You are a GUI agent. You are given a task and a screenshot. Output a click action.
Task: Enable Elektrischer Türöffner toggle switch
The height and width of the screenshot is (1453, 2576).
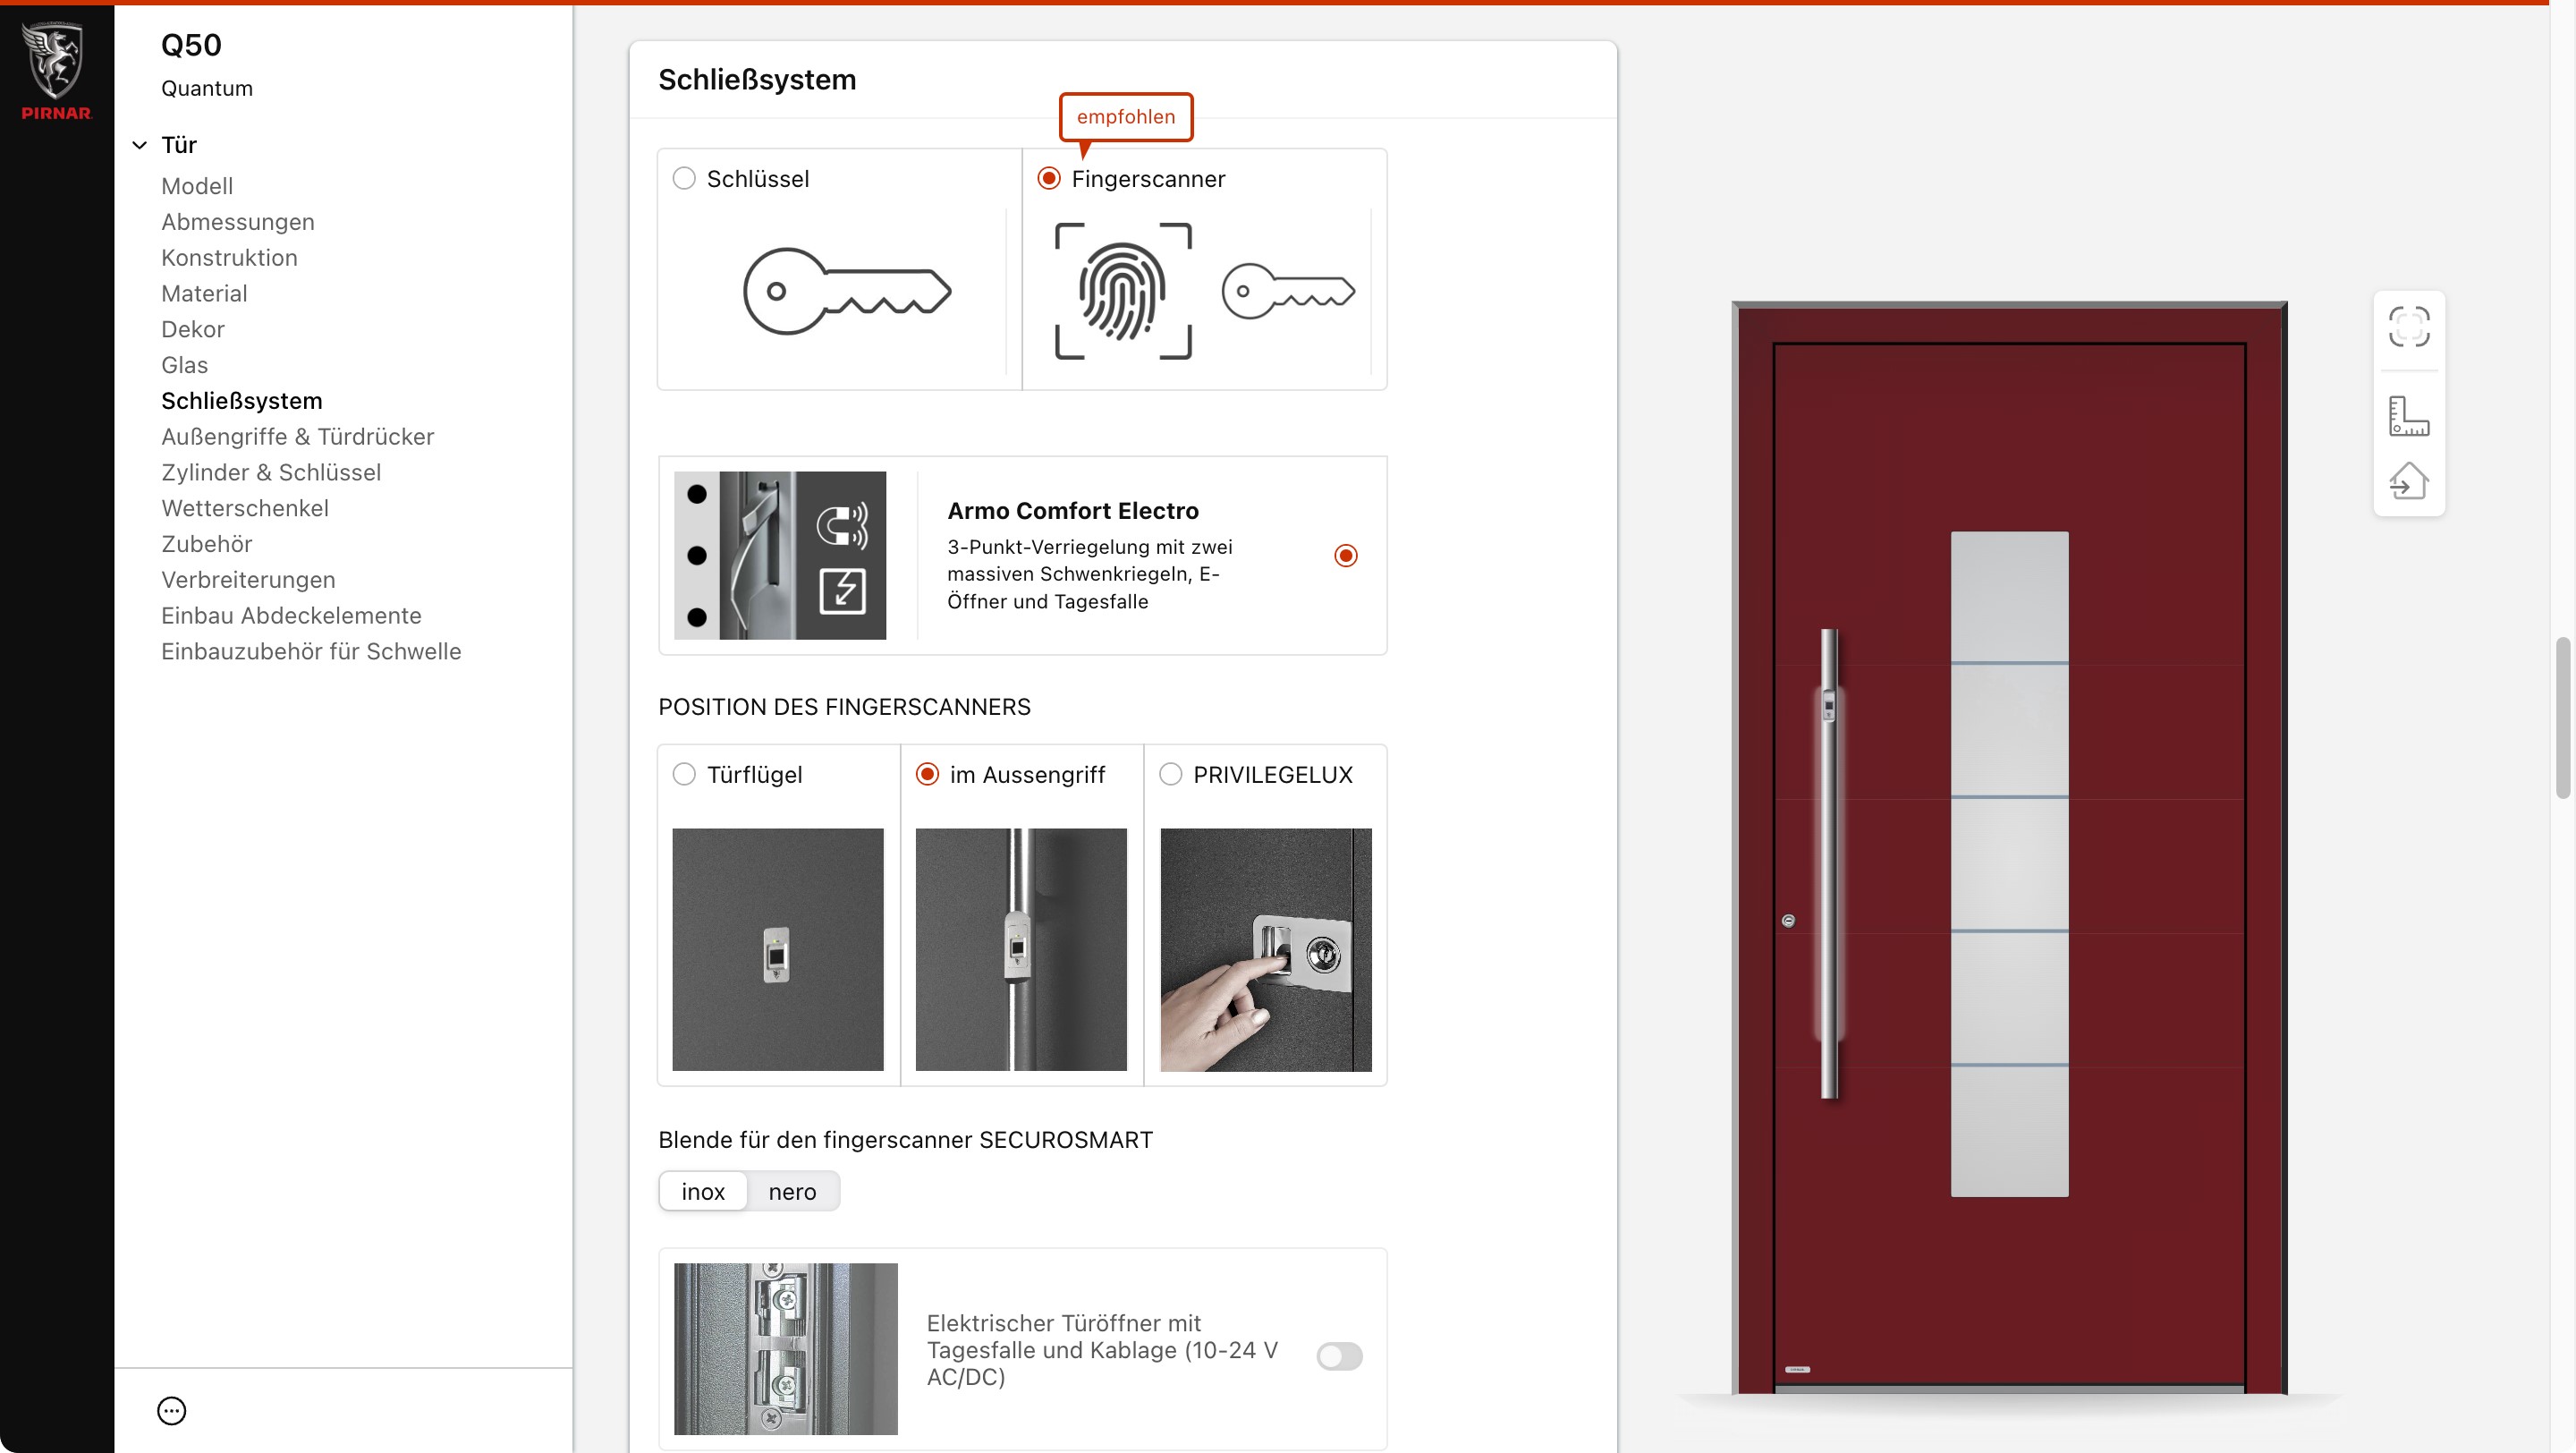point(1339,1356)
